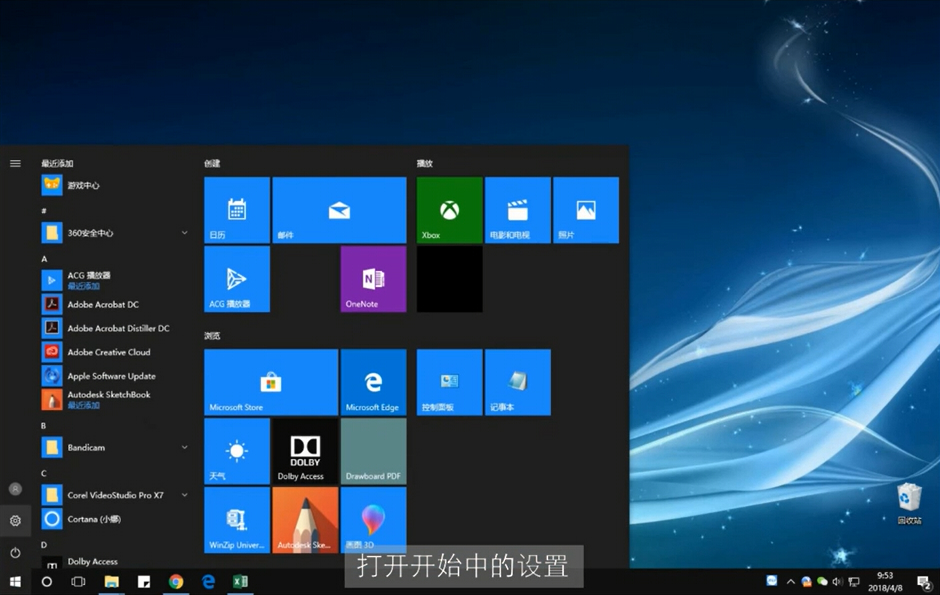The height and width of the screenshot is (595, 940).
Task: Open the Autodesk SketchBook tile
Action: pyautogui.click(x=305, y=520)
